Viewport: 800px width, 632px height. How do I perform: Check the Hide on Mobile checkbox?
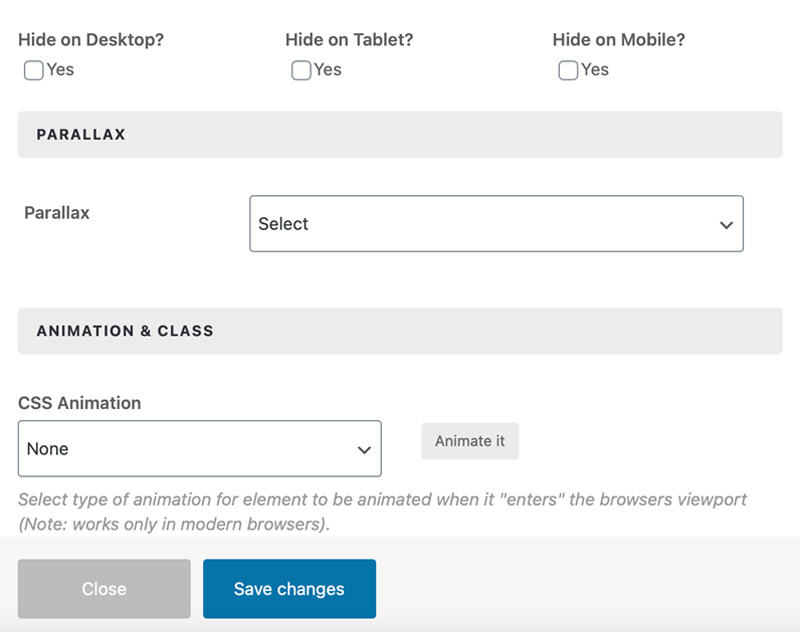coord(567,70)
